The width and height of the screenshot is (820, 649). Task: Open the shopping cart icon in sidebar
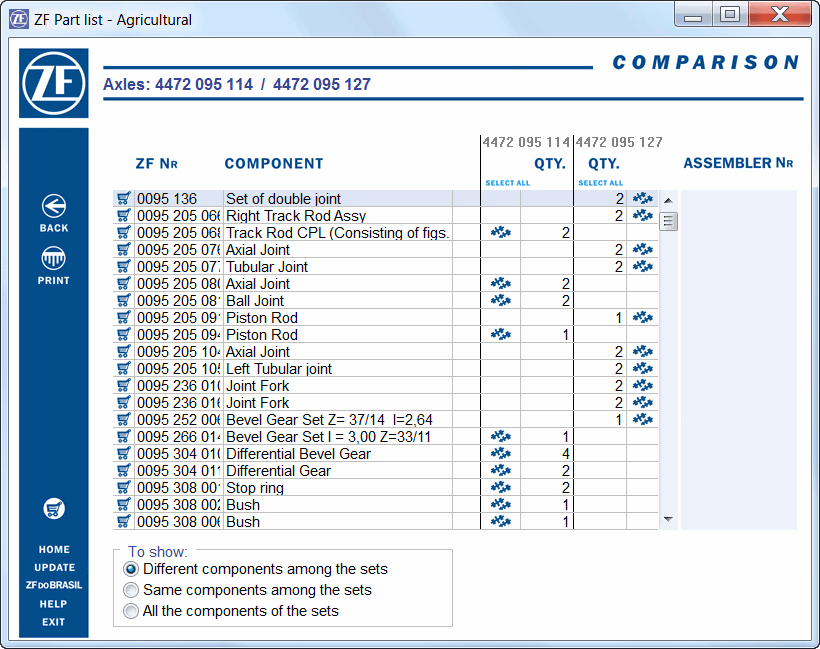[54, 509]
